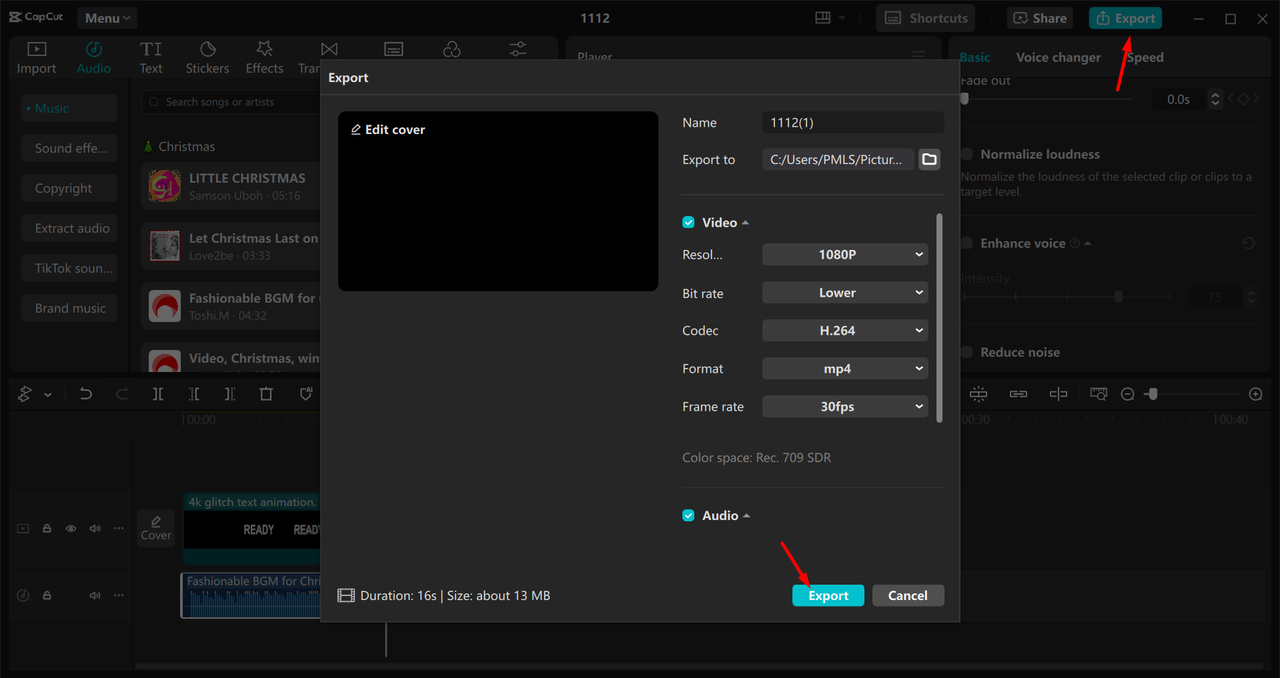Image resolution: width=1280 pixels, height=678 pixels.
Task: Click the Split clip tool icon
Action: (x=158, y=394)
